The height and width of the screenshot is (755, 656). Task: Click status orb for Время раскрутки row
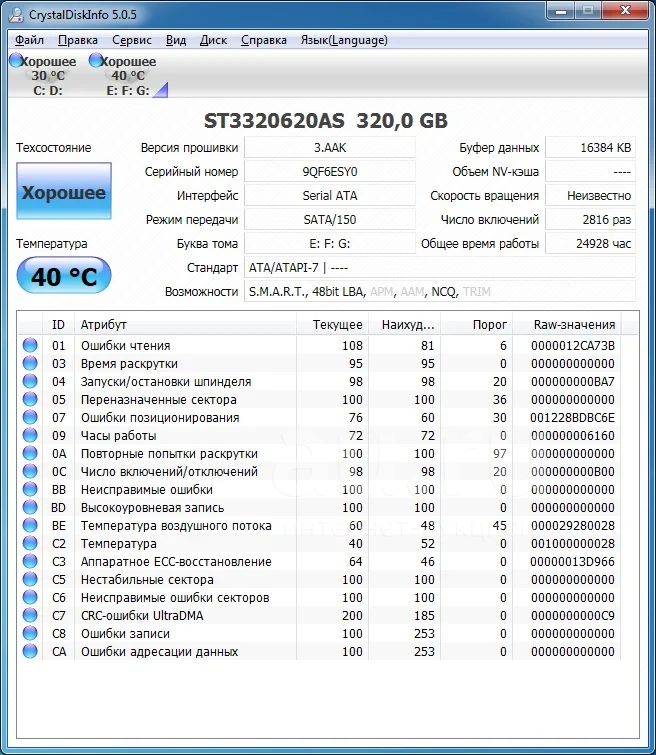[x=30, y=363]
